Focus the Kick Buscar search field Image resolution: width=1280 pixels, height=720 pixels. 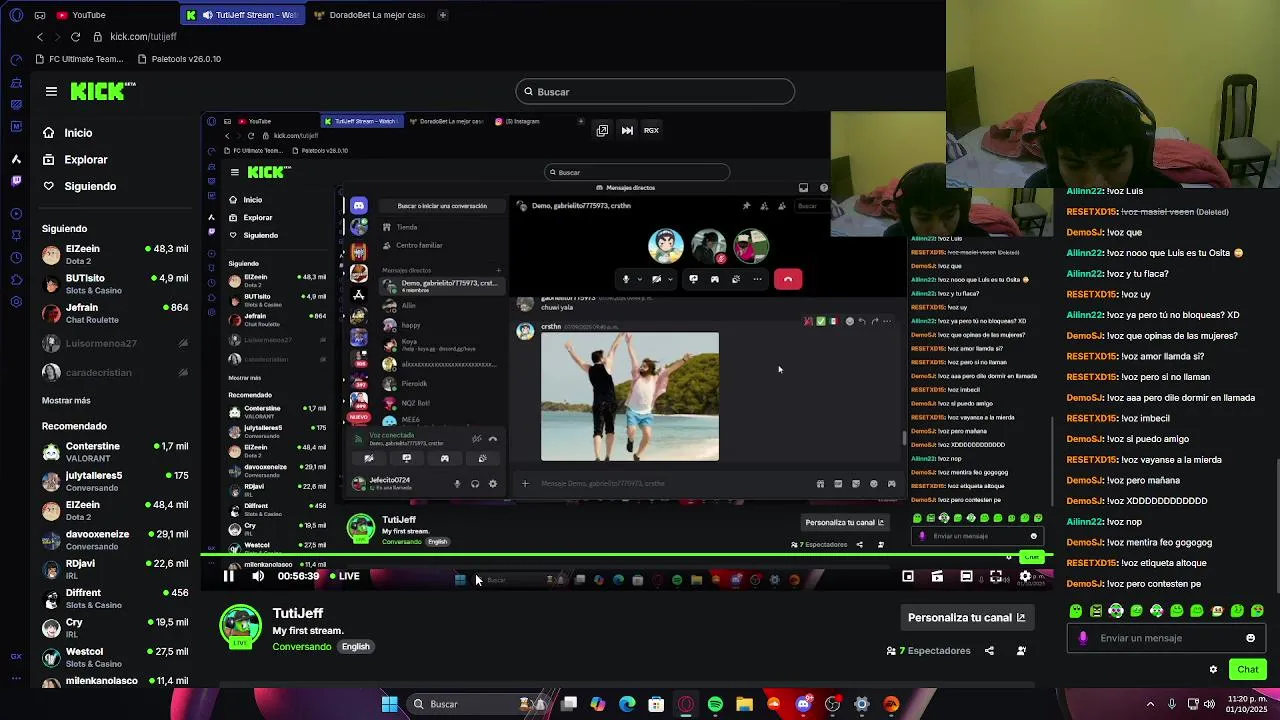point(655,92)
